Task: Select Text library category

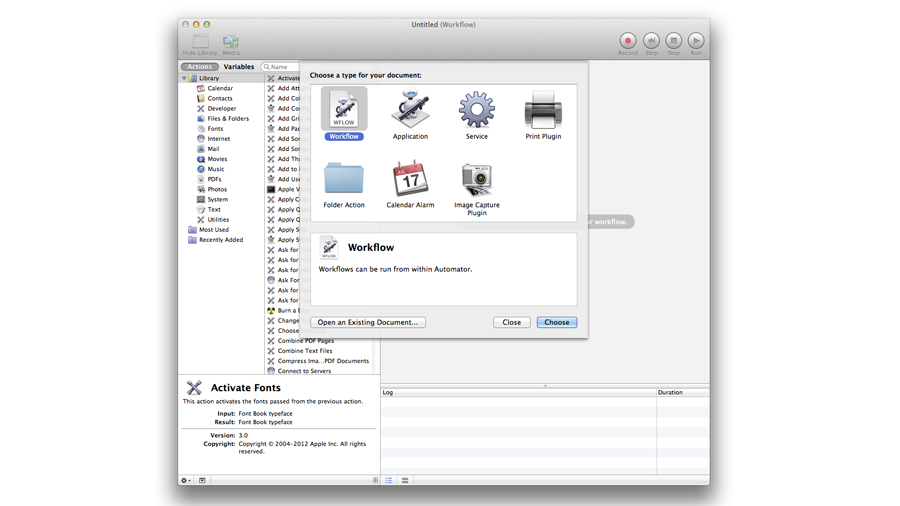Action: coord(214,209)
